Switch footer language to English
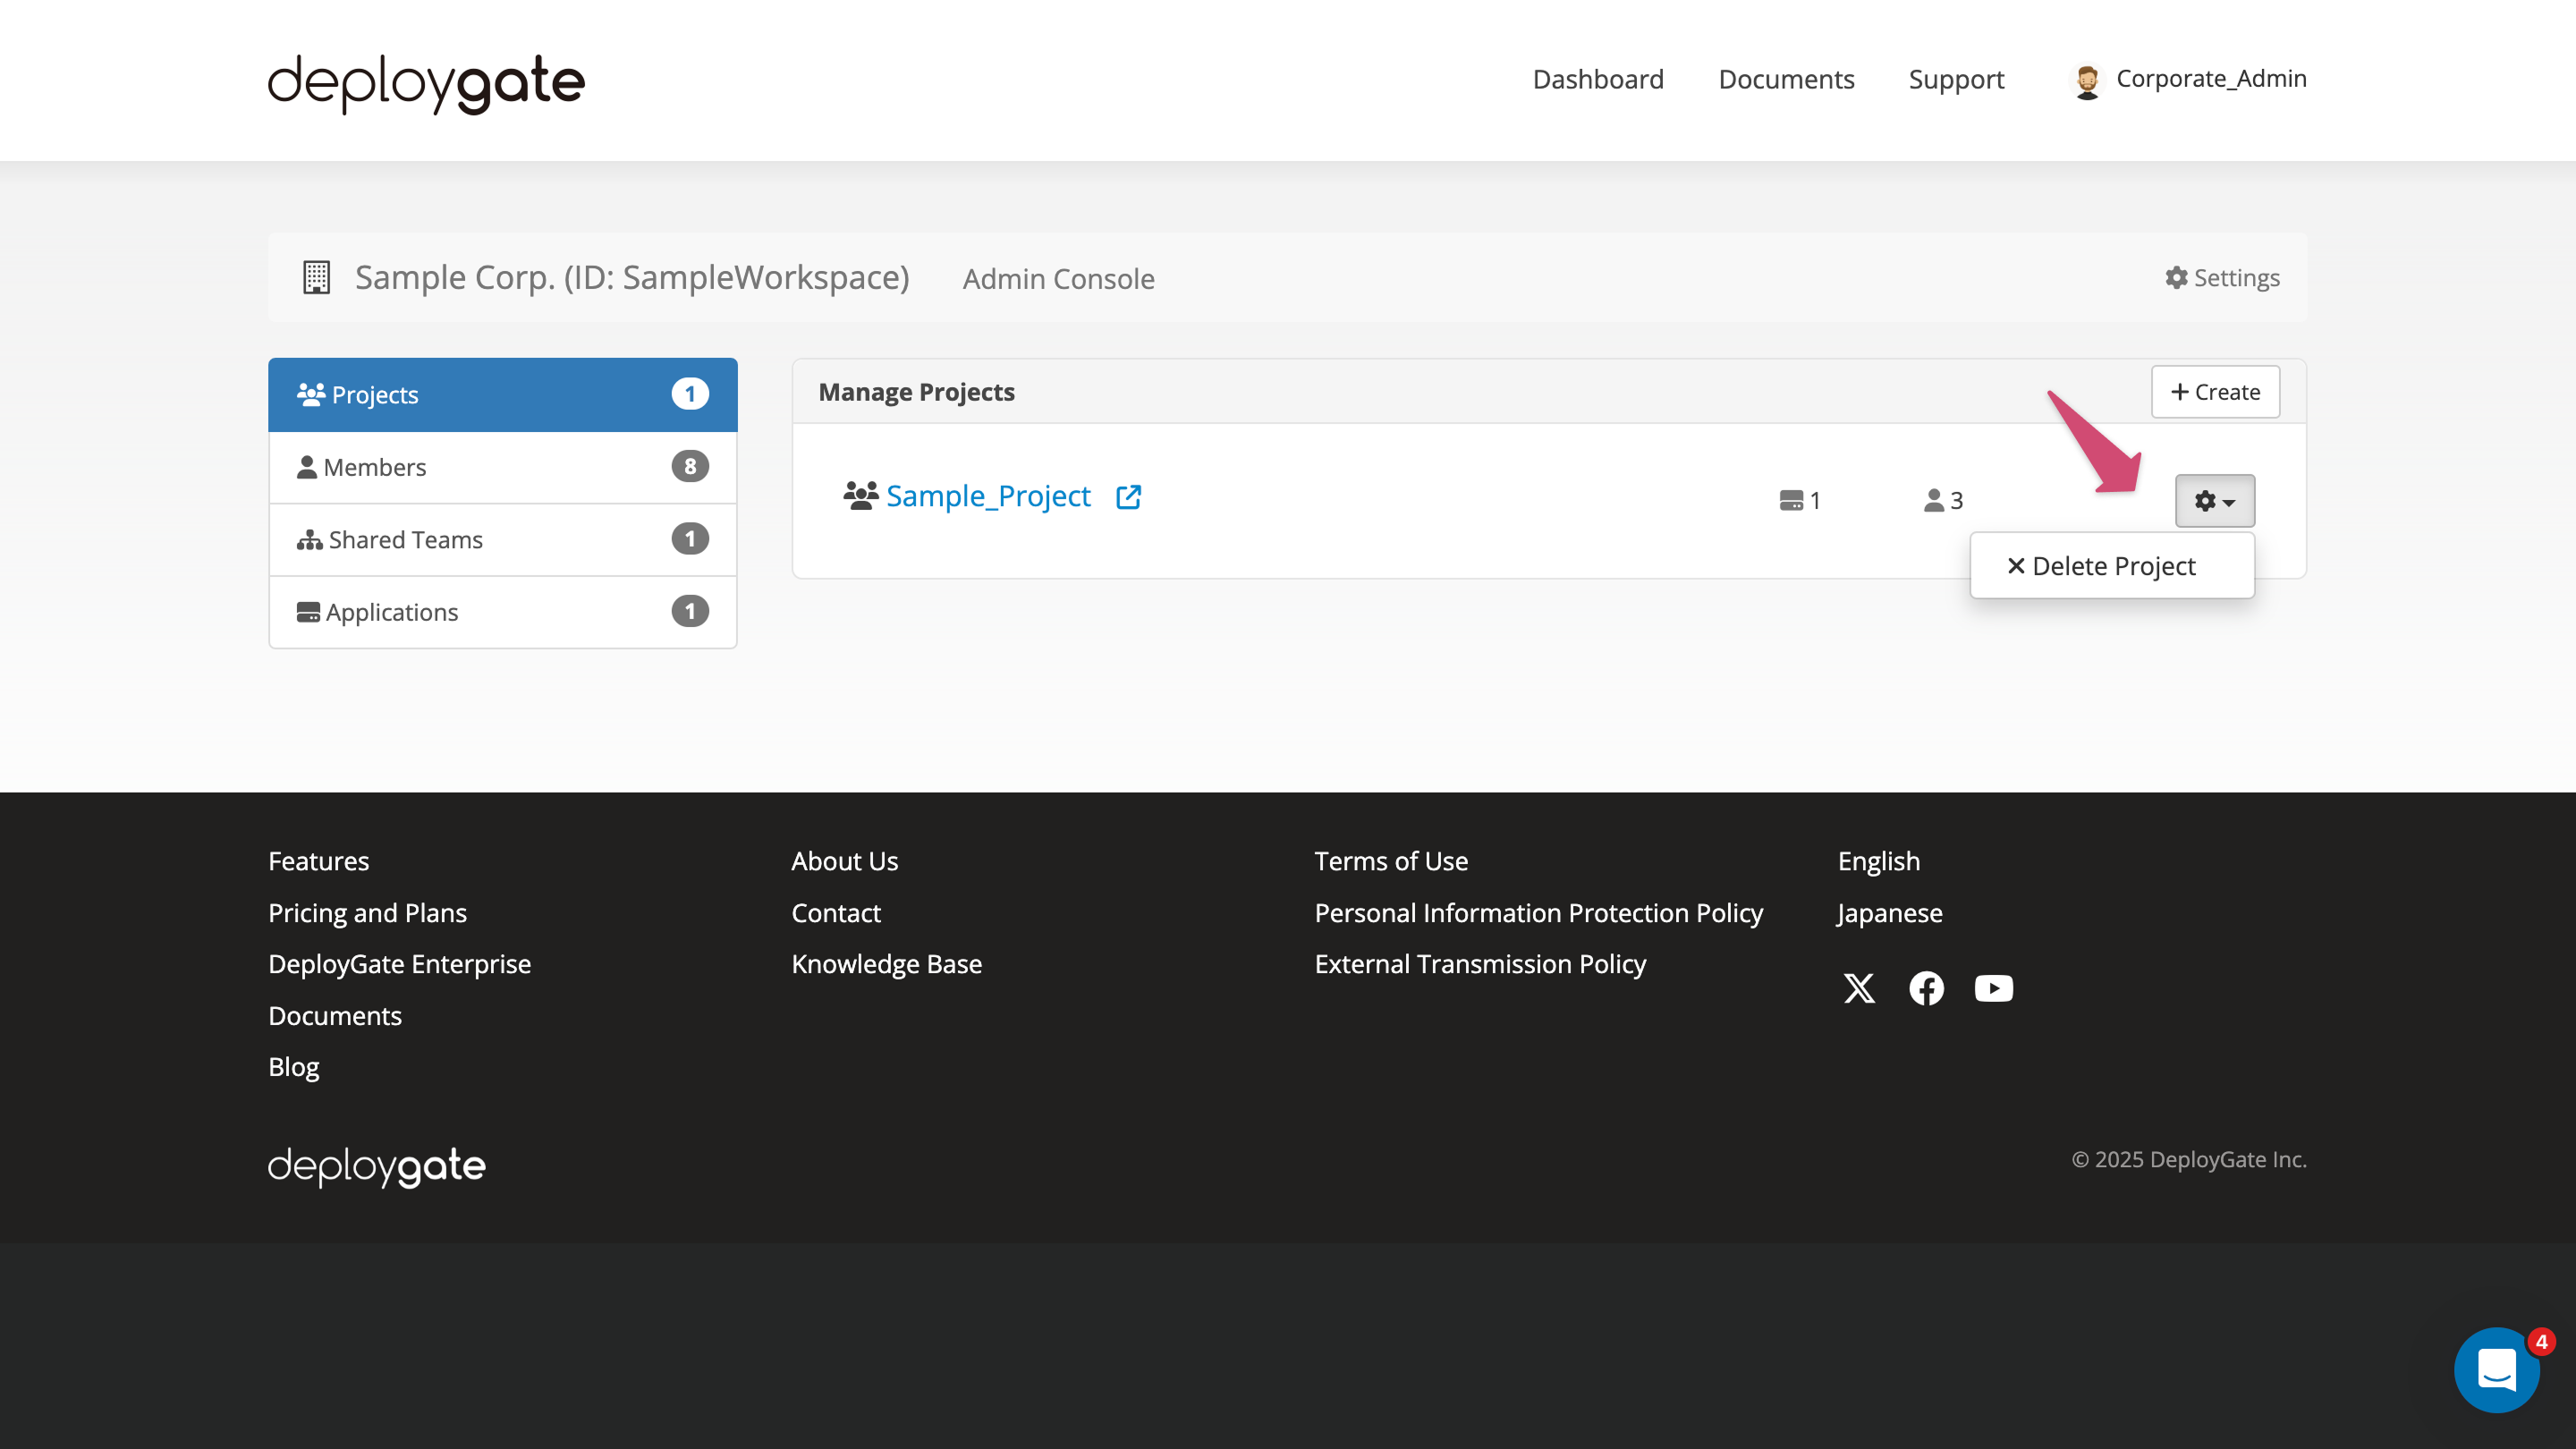 (1877, 860)
